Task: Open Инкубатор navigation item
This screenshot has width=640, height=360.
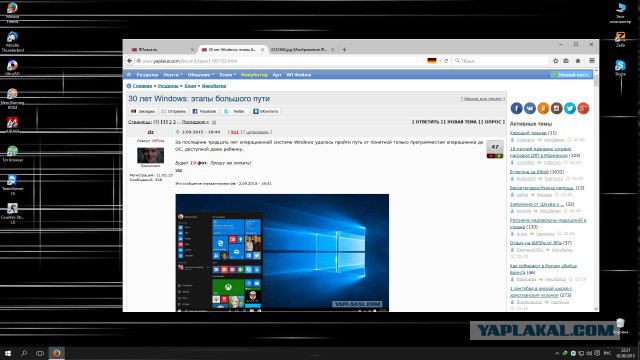Action: click(x=254, y=75)
